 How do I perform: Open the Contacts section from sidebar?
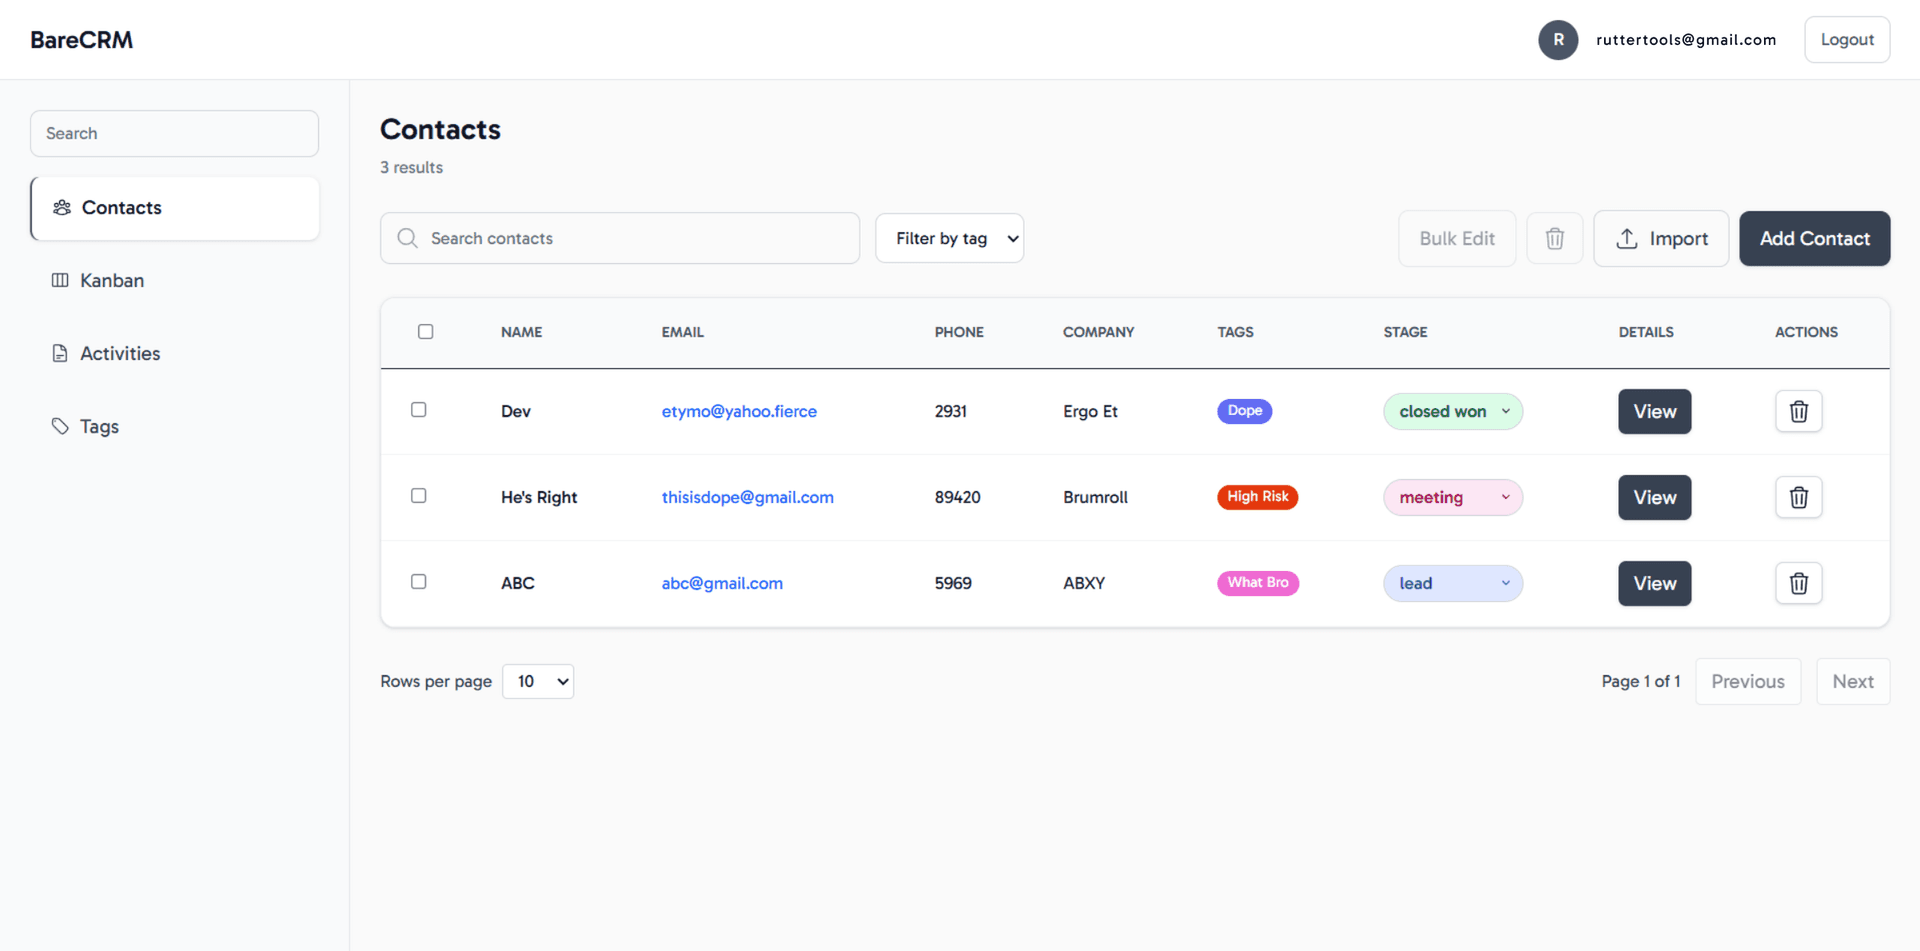(121, 207)
